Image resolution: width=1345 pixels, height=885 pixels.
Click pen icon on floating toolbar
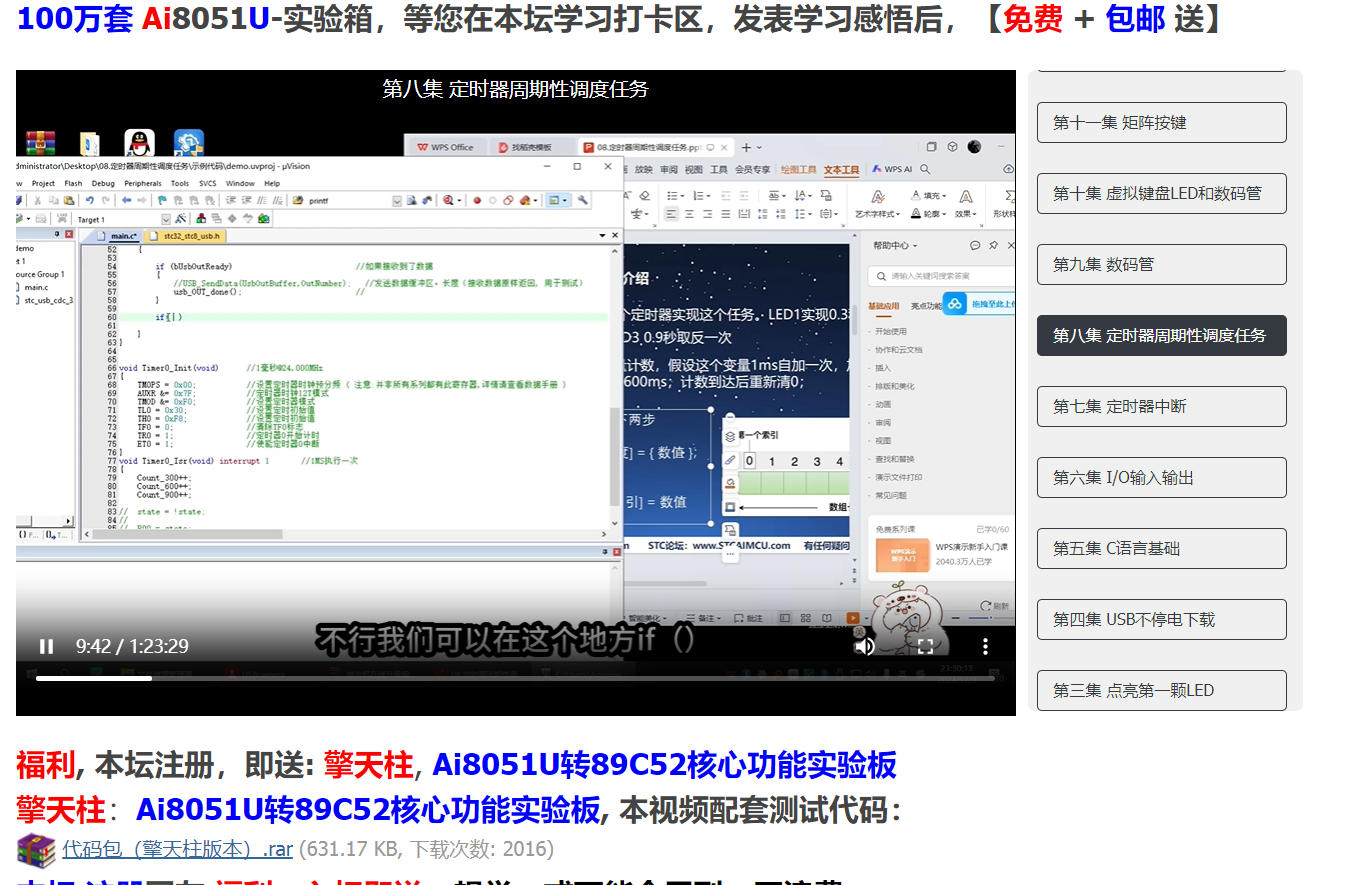tap(731, 460)
